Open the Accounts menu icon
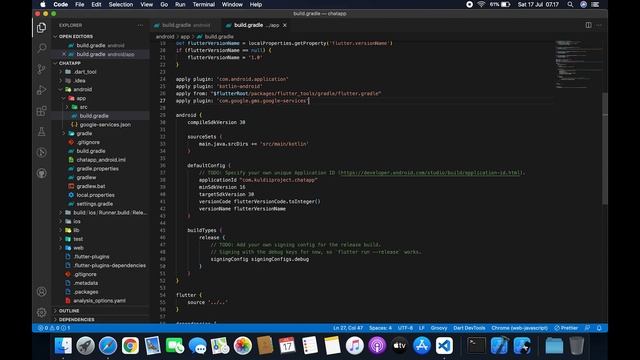 tap(42, 291)
